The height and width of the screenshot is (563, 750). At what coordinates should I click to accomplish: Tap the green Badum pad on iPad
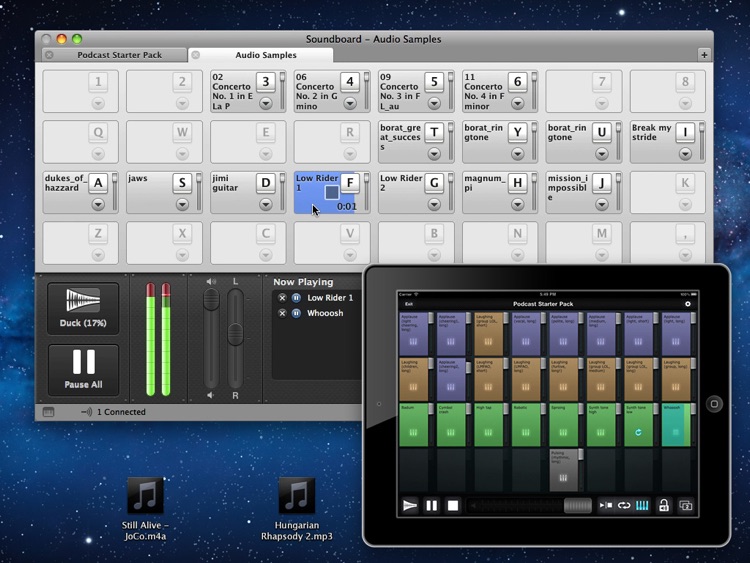point(413,425)
